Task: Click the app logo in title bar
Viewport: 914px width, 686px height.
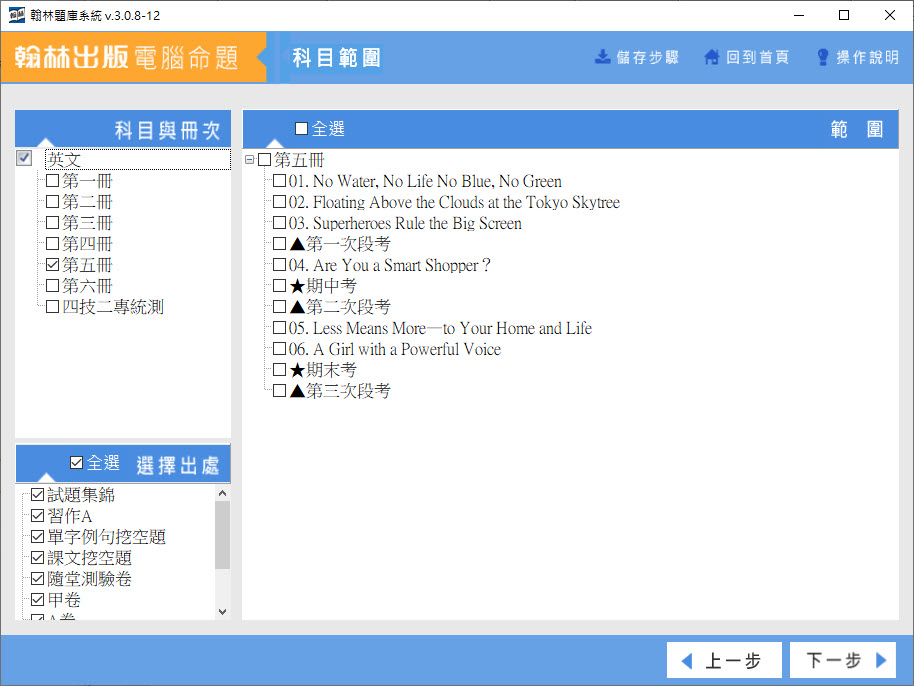Action: point(16,15)
